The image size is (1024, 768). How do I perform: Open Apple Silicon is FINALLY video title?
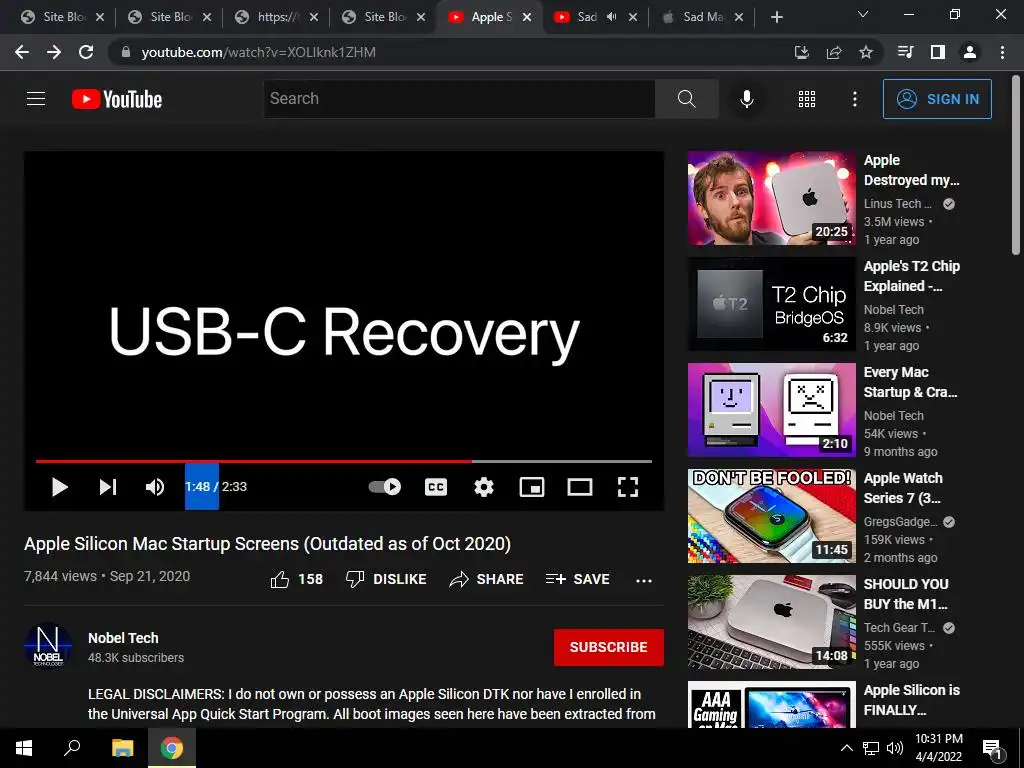click(912, 699)
